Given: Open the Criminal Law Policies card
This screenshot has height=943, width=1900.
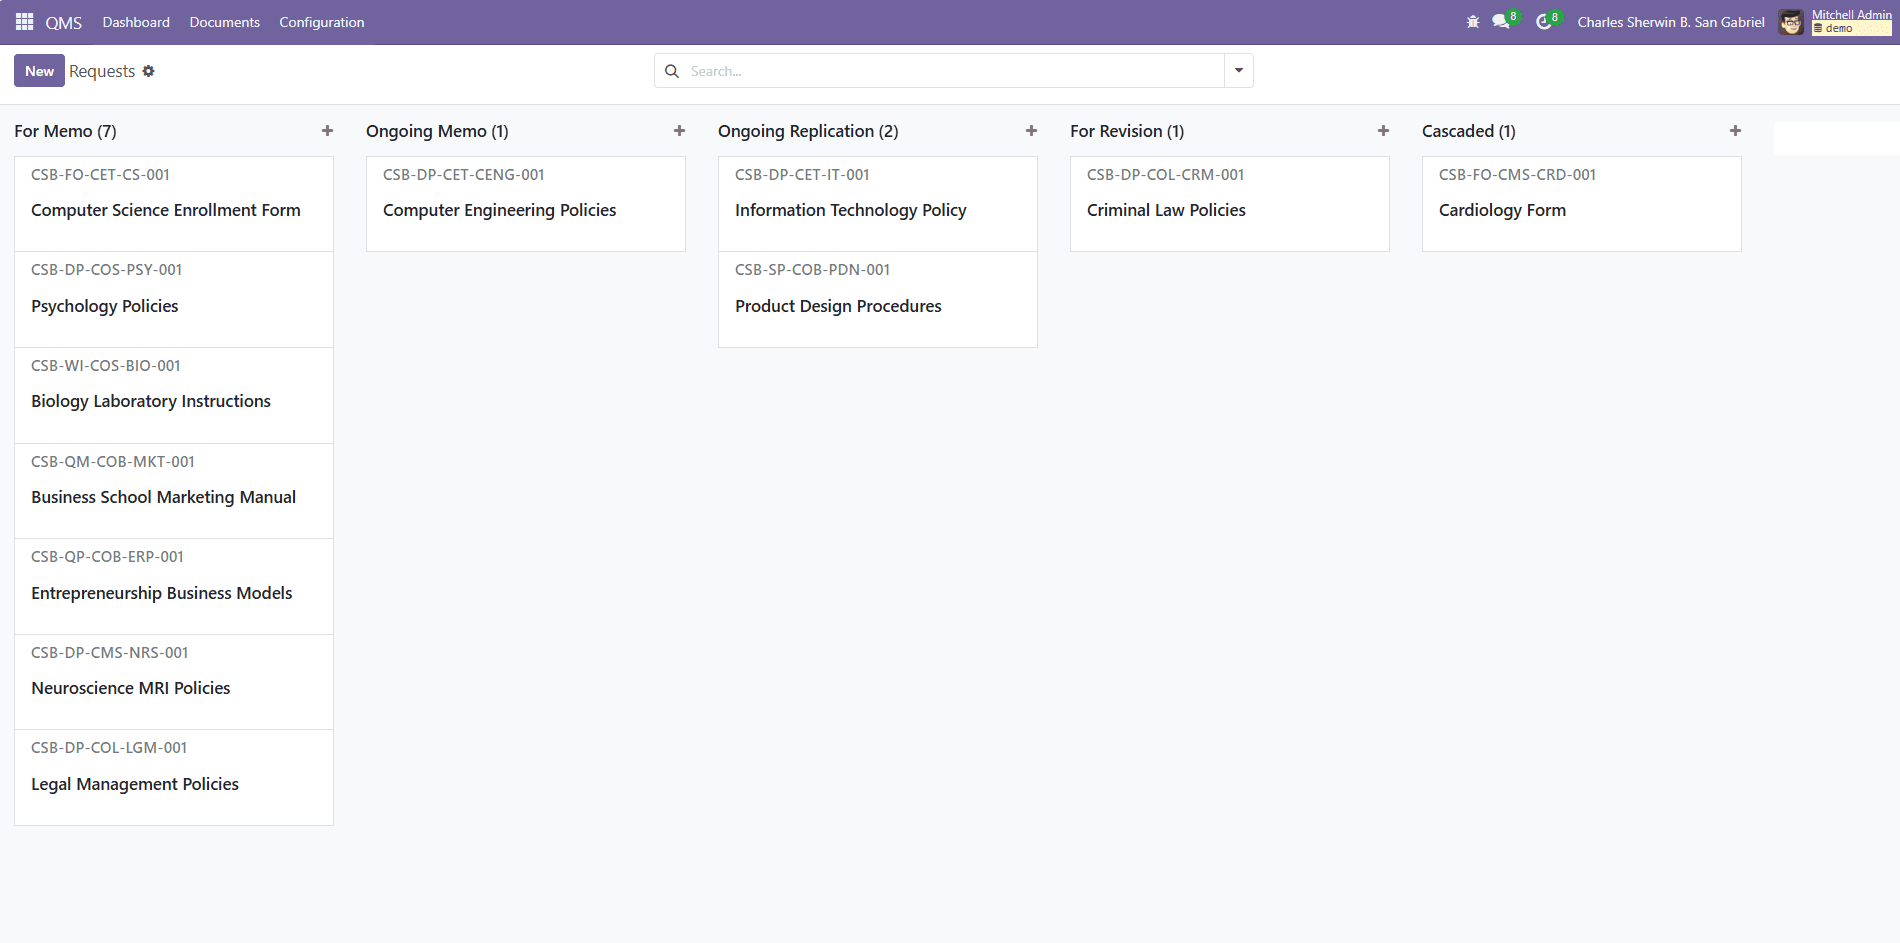Looking at the screenshot, I should pyautogui.click(x=1229, y=204).
